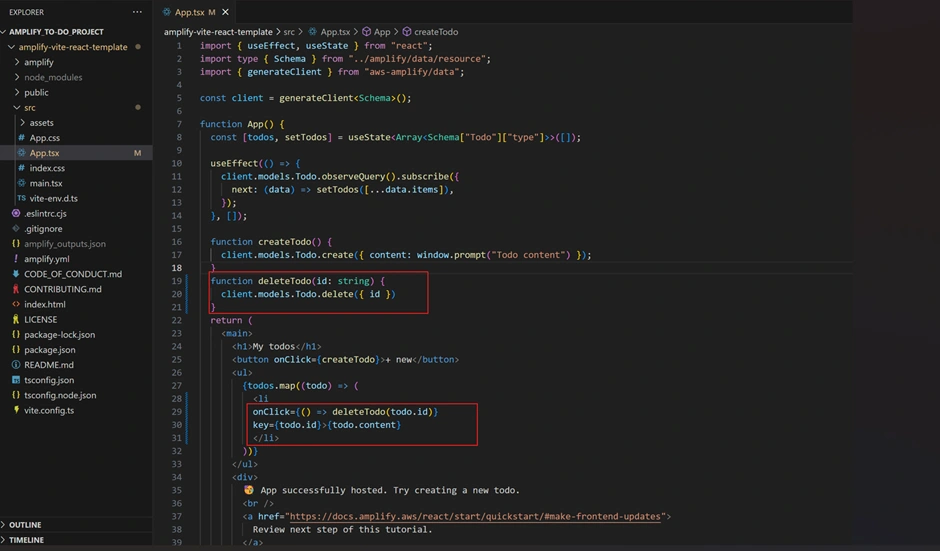The image size is (940, 551).
Task: Click the CODE_OF_CONDUCT.md markdown icon
Action: point(16,274)
